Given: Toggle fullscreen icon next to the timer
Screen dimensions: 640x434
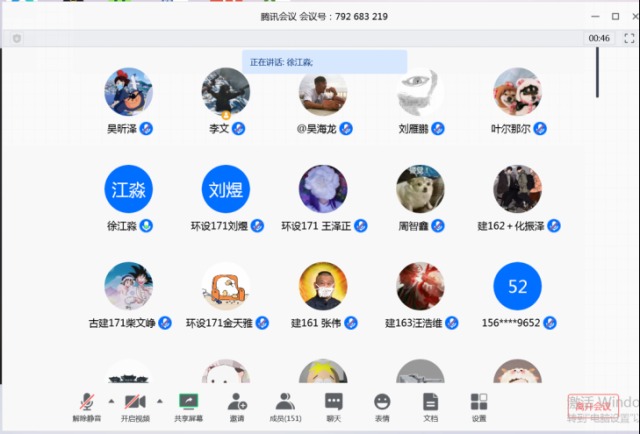Looking at the screenshot, I should click(x=630, y=38).
